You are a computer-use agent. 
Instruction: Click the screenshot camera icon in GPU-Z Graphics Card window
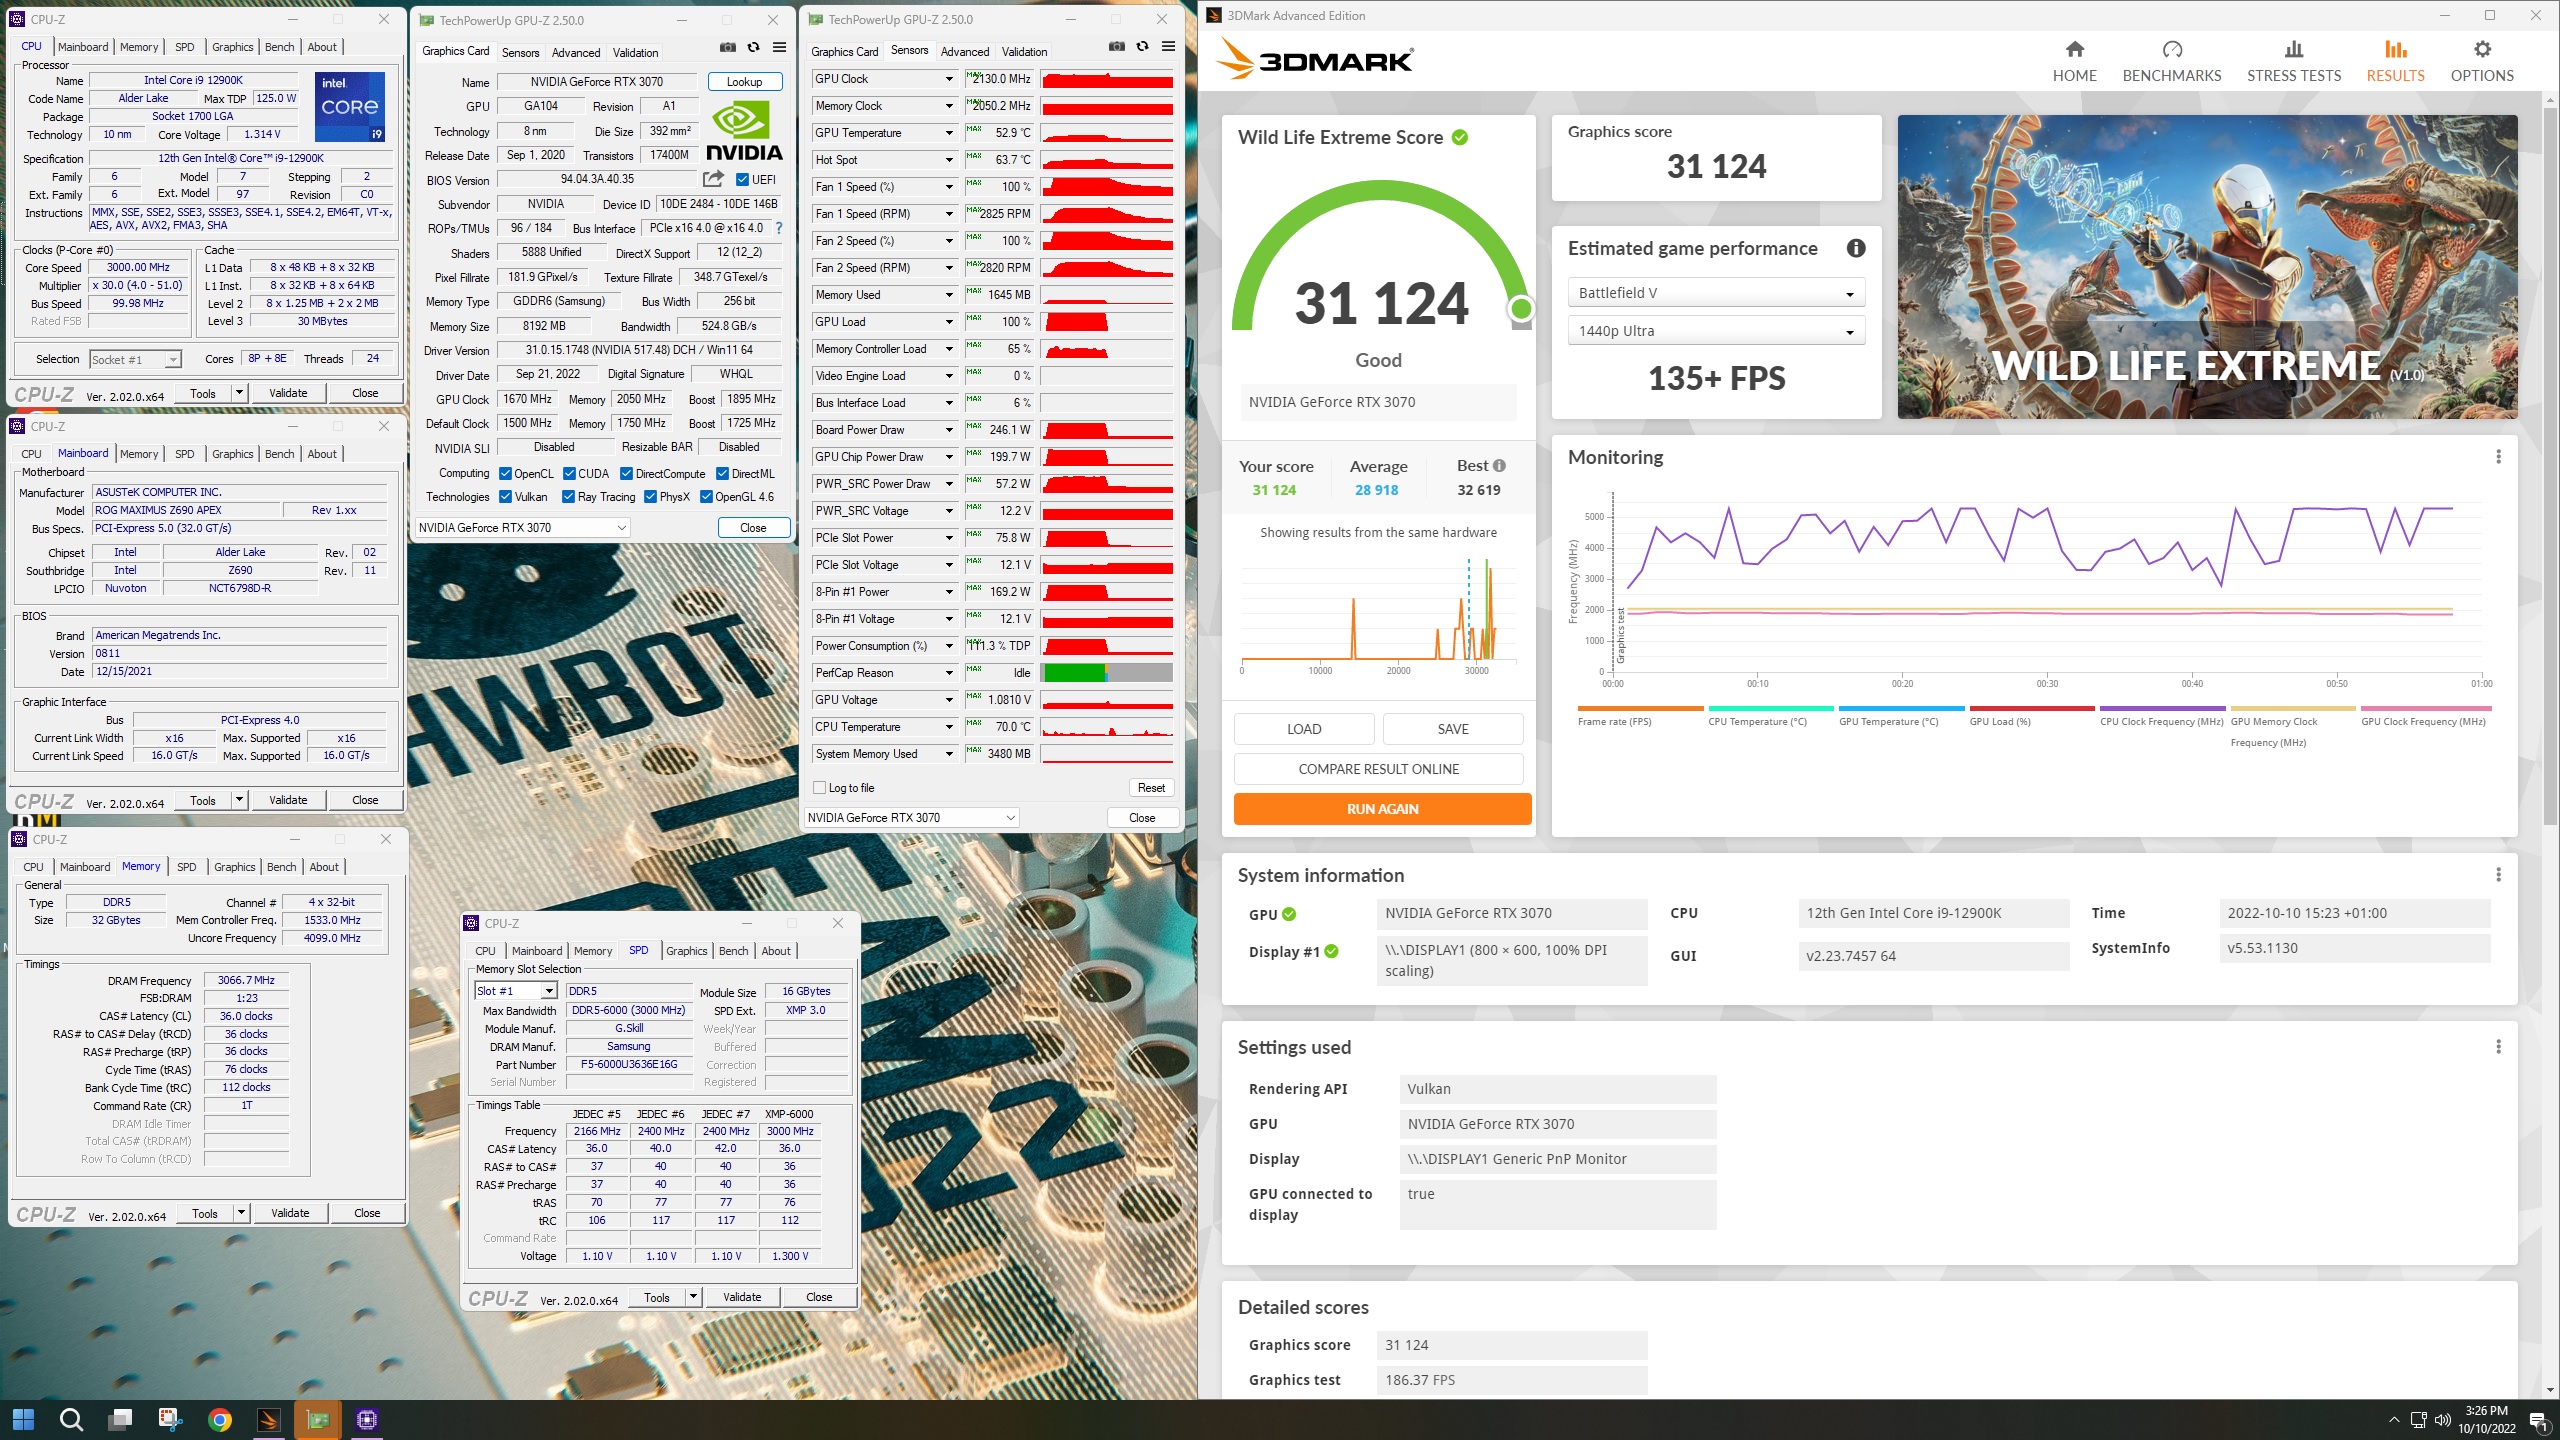pyautogui.click(x=728, y=47)
